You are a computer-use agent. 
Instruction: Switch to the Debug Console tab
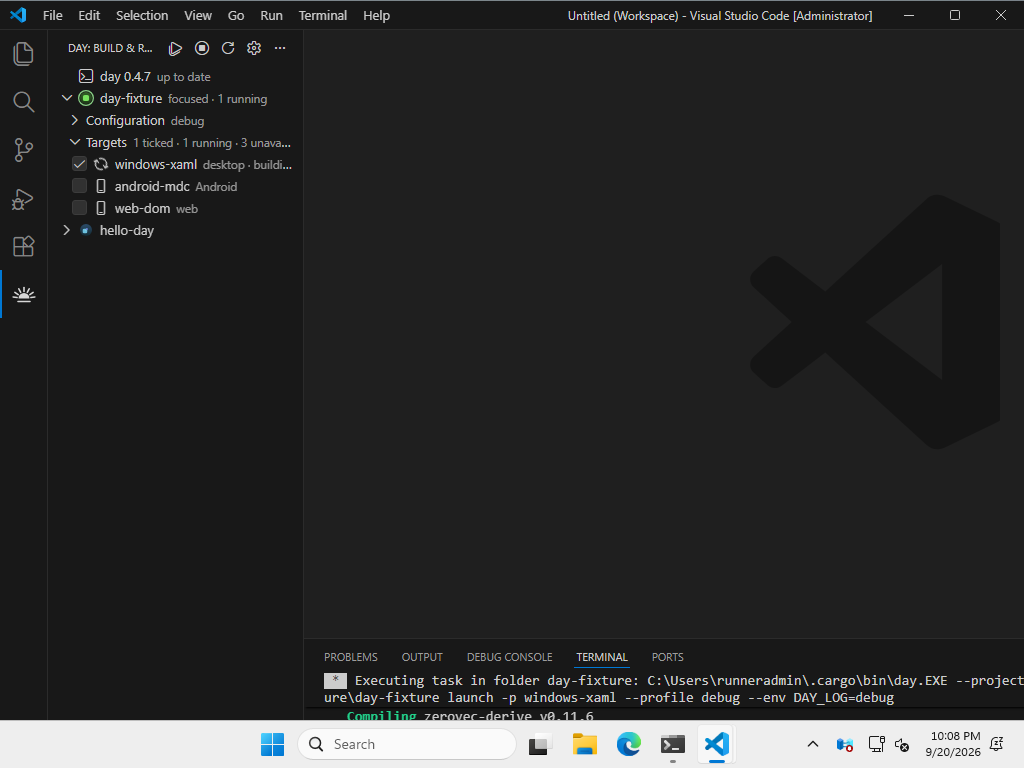509,657
